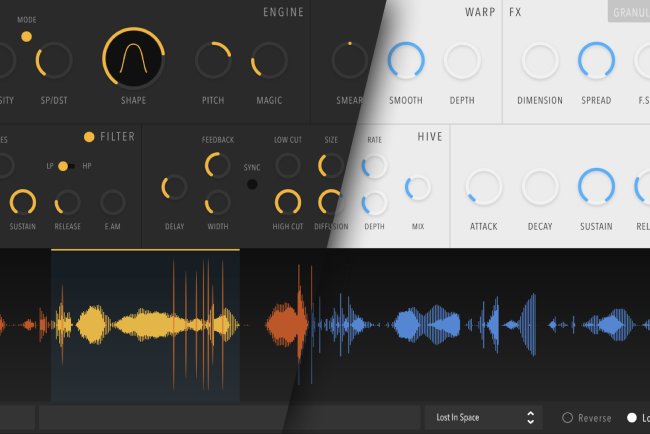The width and height of the screenshot is (650, 434).
Task: Click the SMOOTH knob in WARP section
Action: (406, 61)
